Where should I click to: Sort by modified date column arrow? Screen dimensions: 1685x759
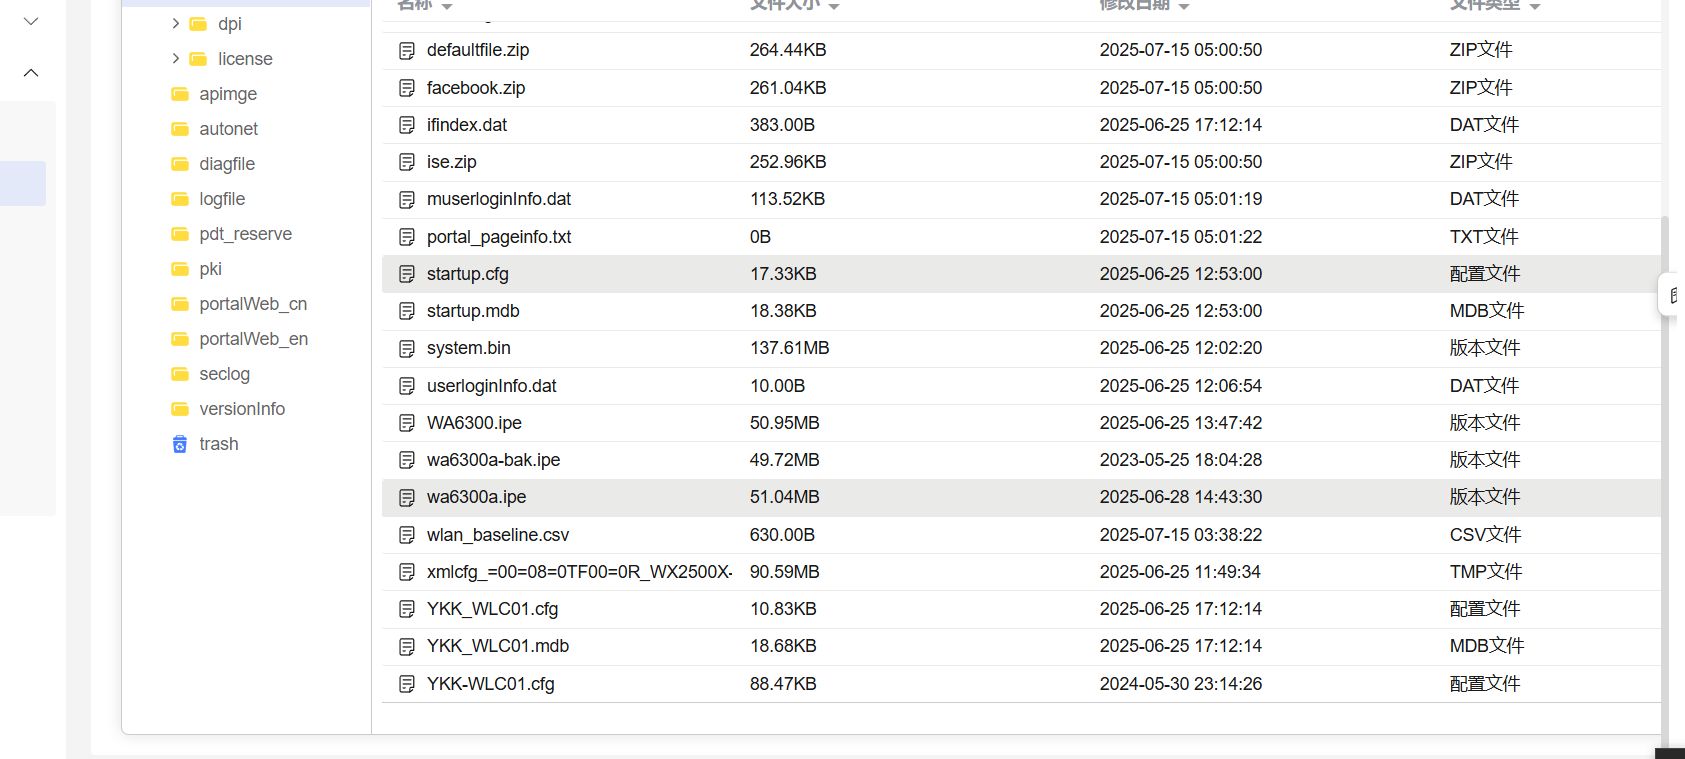[x=1184, y=6]
